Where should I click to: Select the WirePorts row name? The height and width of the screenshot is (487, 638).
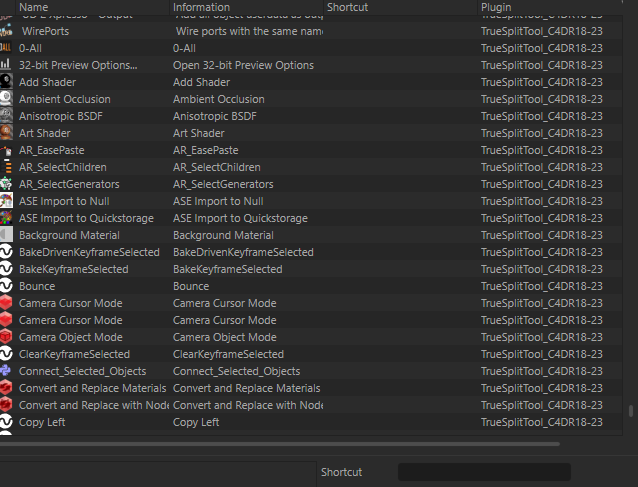45,31
